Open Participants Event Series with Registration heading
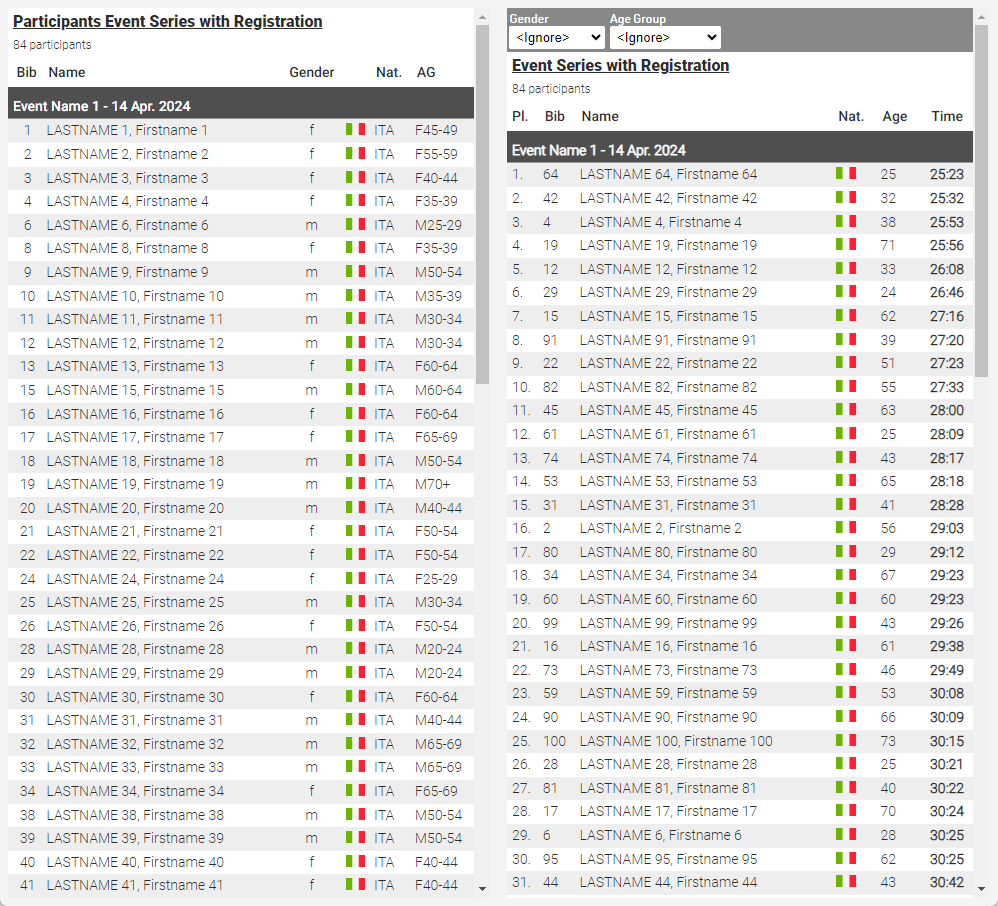Image resolution: width=998 pixels, height=906 pixels. point(167,21)
